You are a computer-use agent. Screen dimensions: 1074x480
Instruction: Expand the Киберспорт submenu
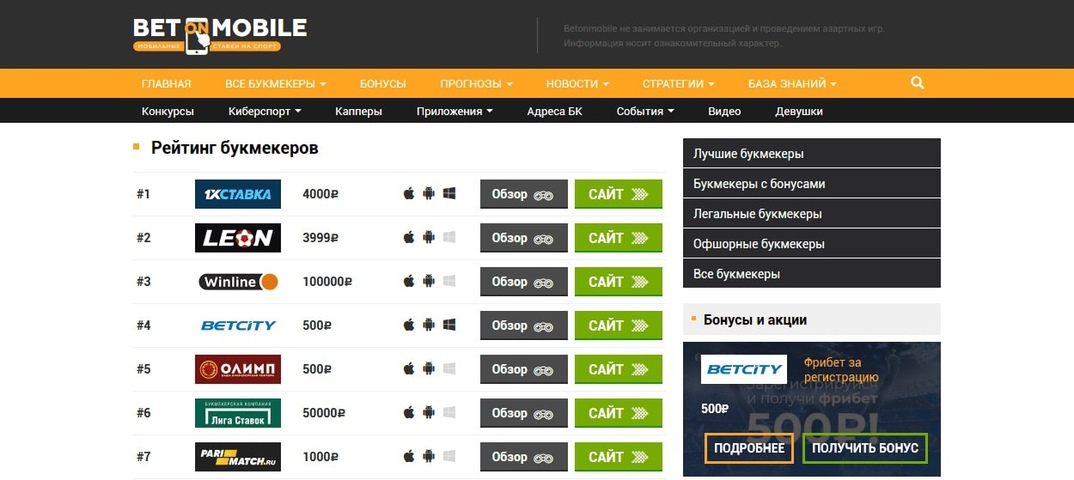point(264,111)
